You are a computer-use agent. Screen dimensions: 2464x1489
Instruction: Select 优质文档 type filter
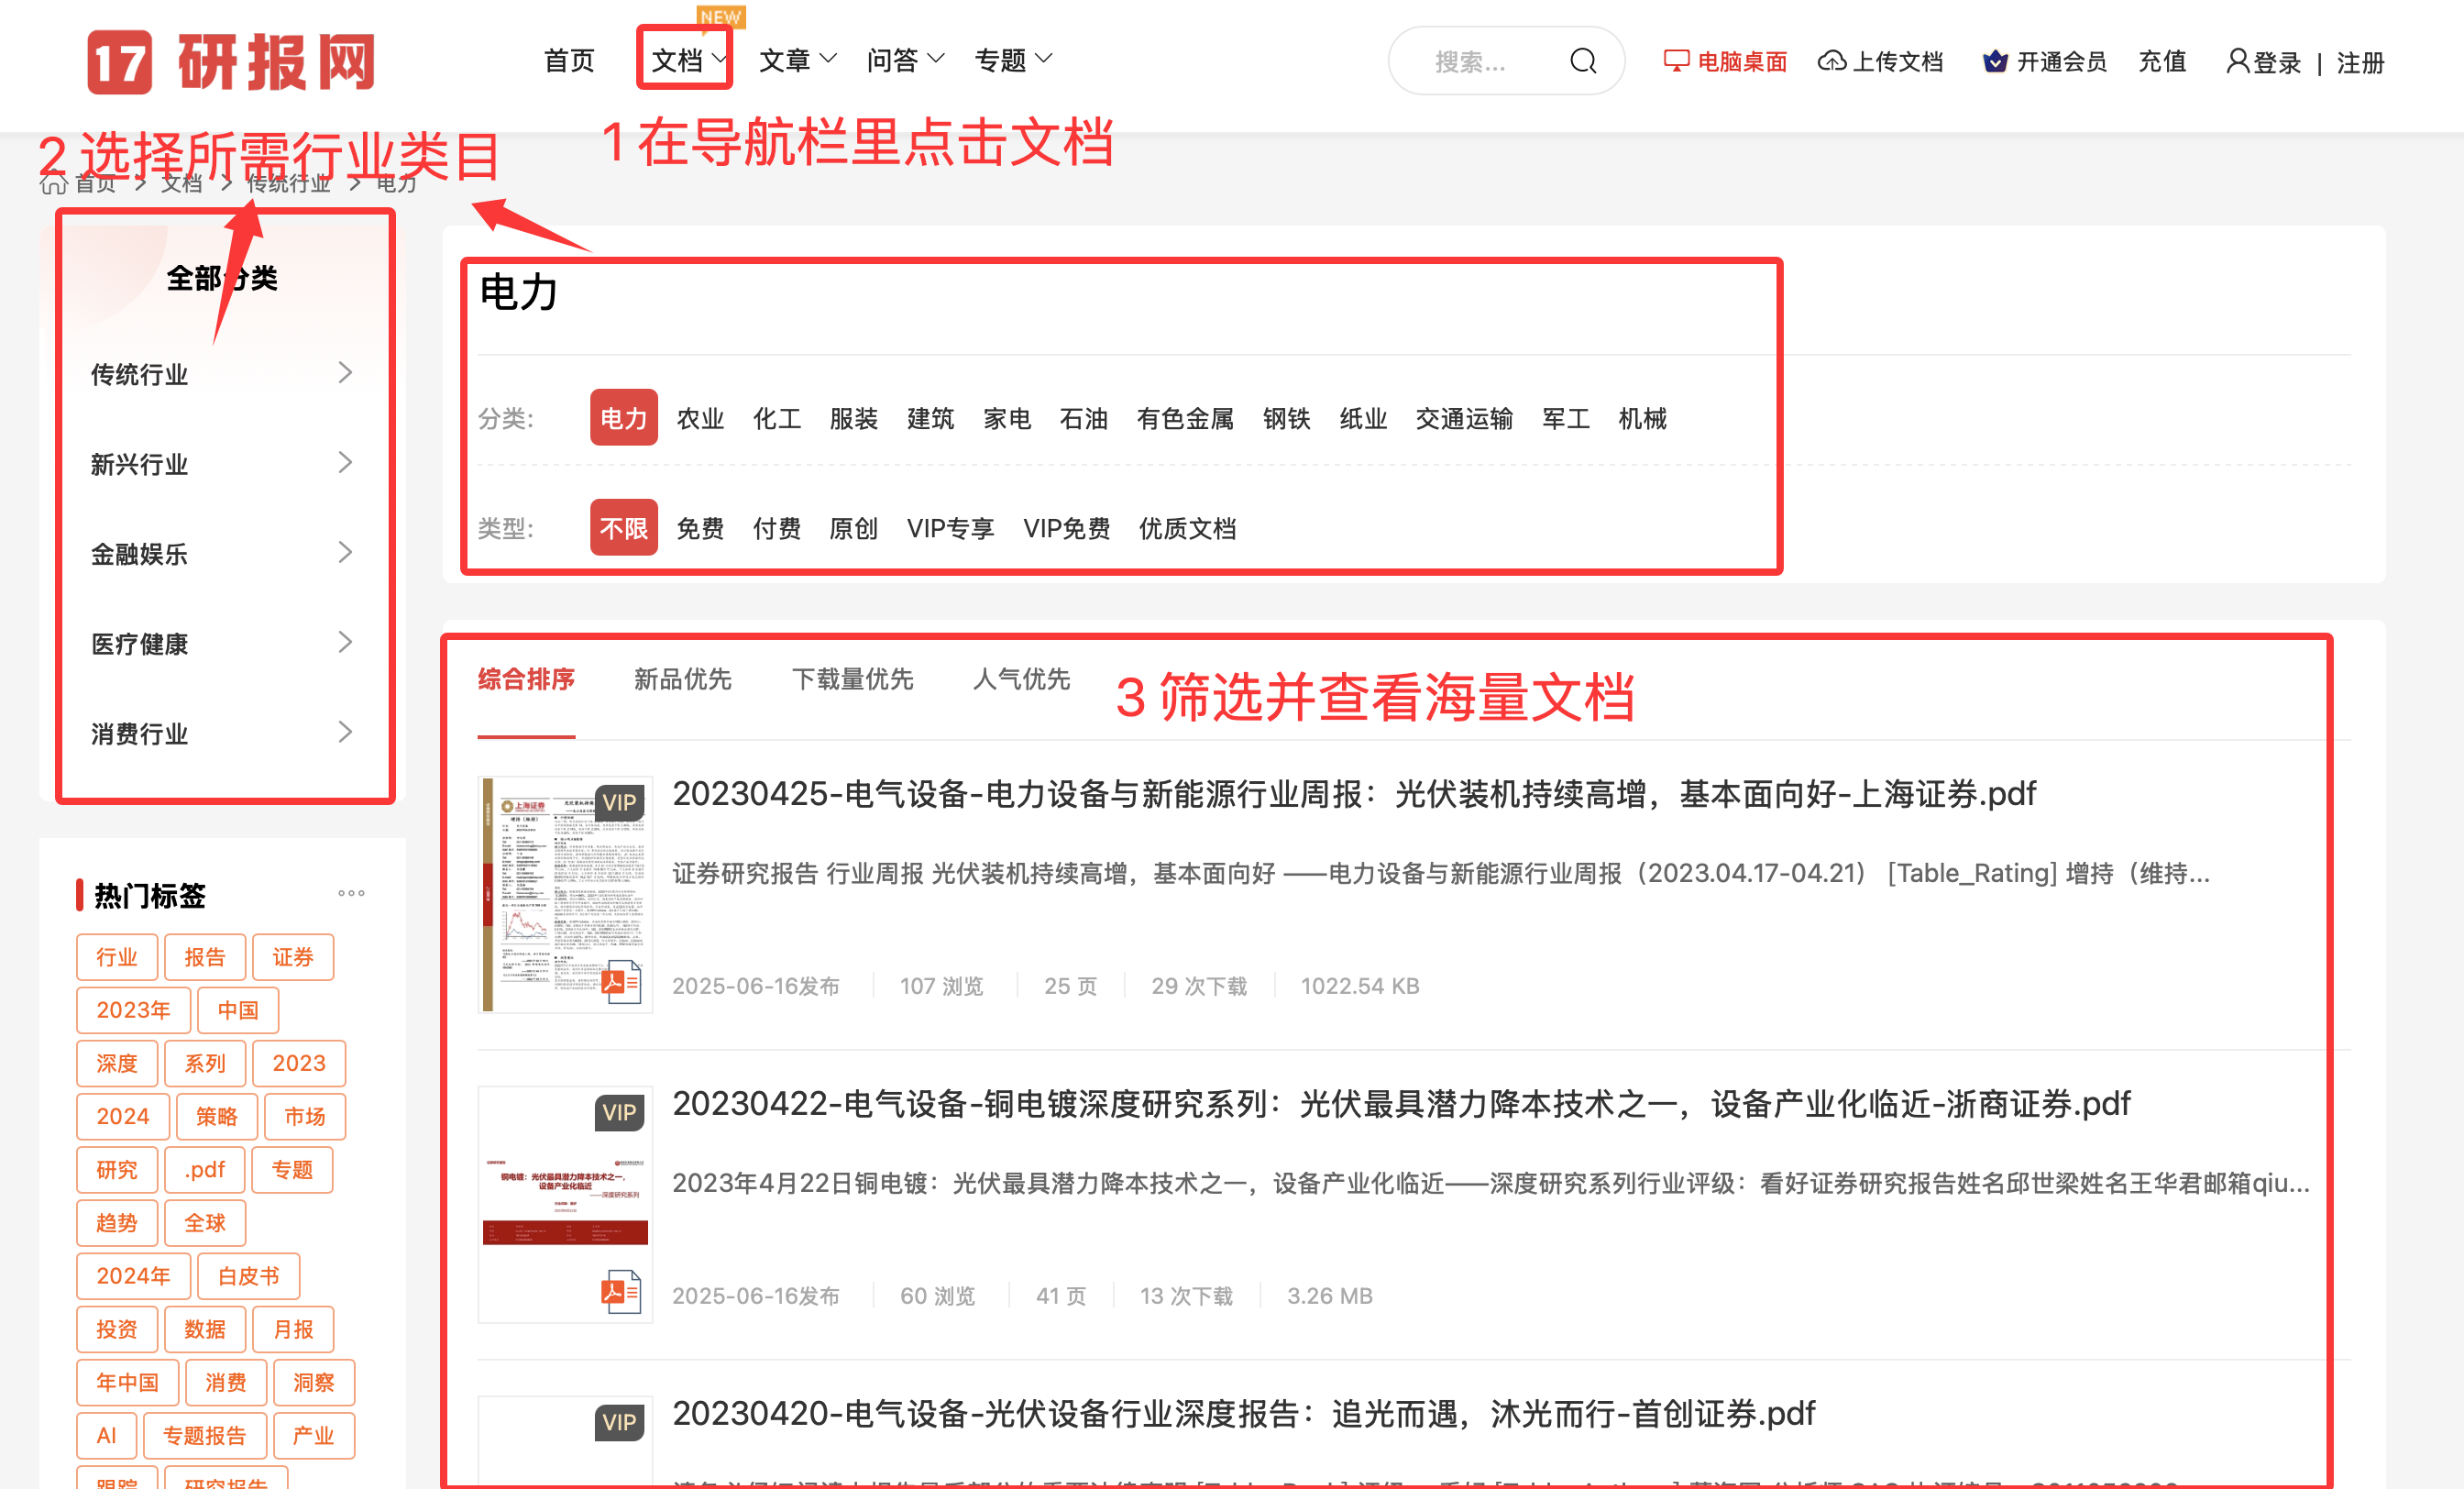1187,528
